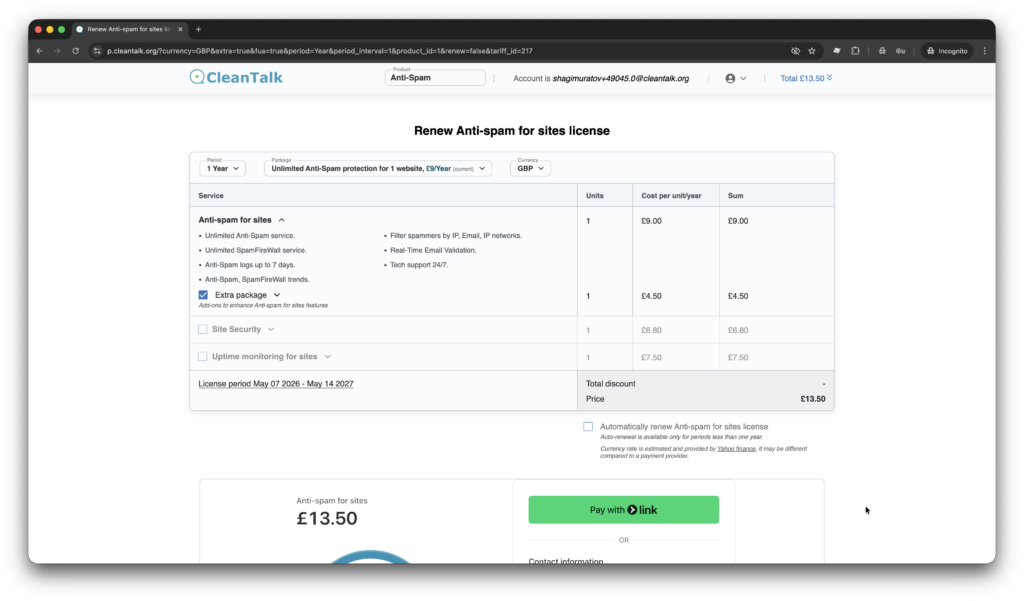1024x601 pixels.
Task: Click the Pay with link button
Action: 624,510
